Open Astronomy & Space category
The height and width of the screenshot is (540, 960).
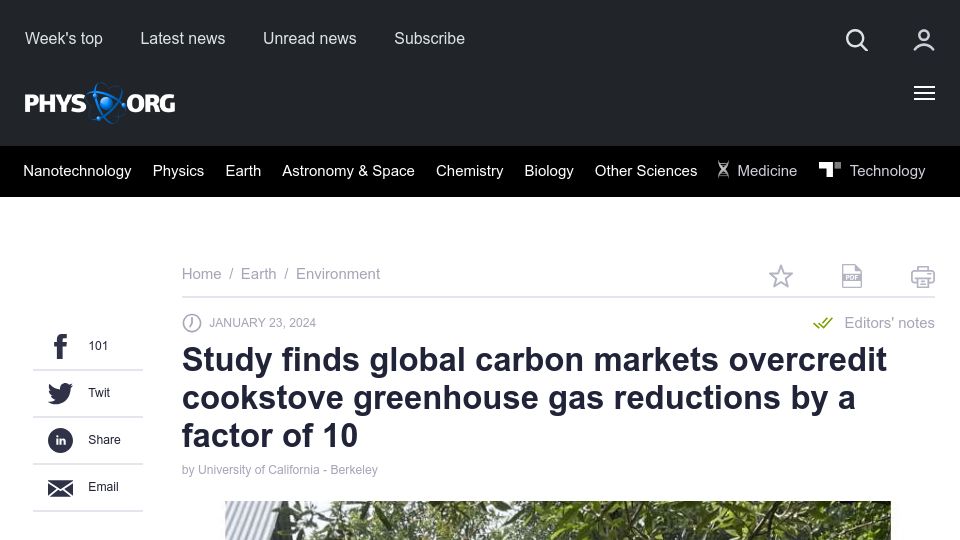[x=348, y=171]
